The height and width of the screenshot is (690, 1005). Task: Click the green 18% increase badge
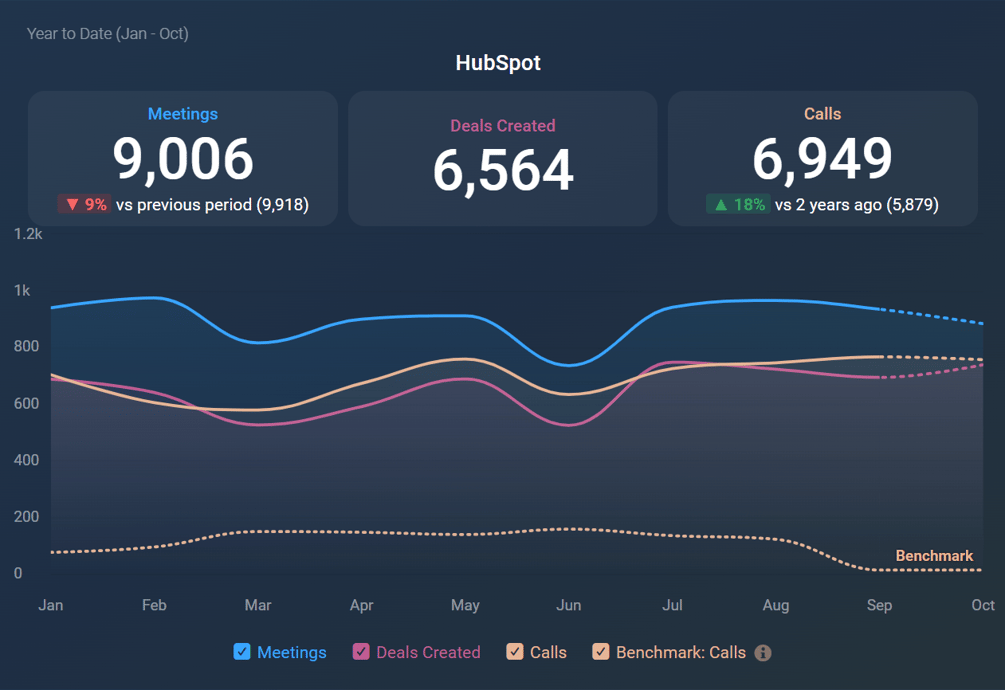point(738,205)
